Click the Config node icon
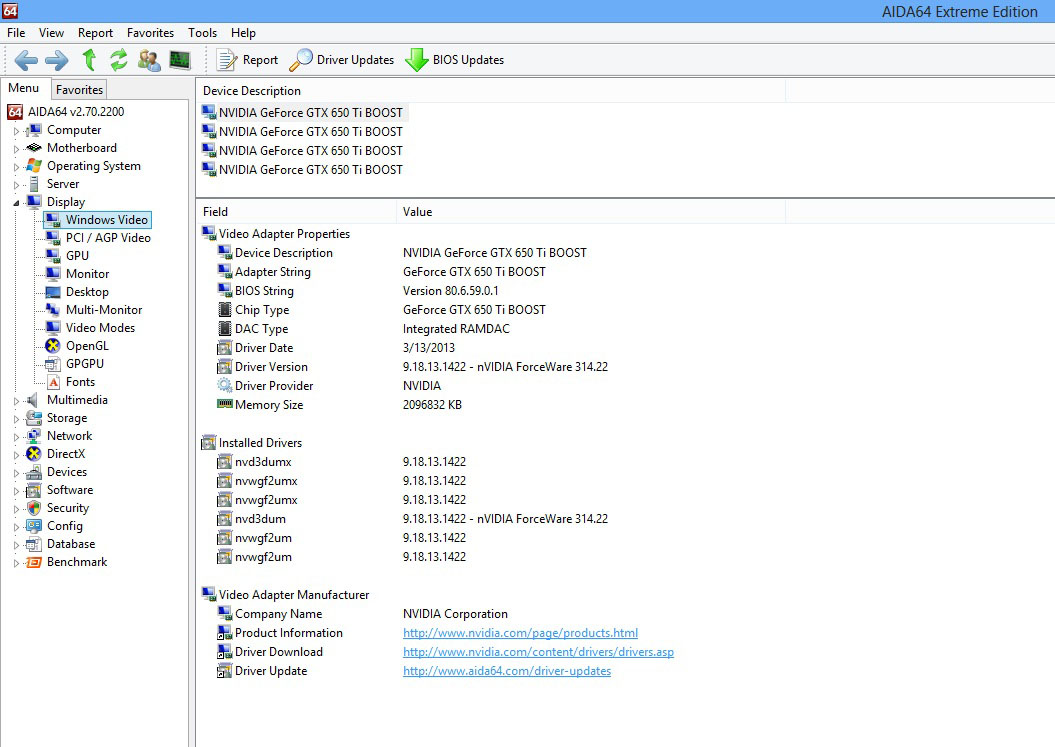Image resolution: width=1055 pixels, height=747 pixels. click(x=34, y=526)
